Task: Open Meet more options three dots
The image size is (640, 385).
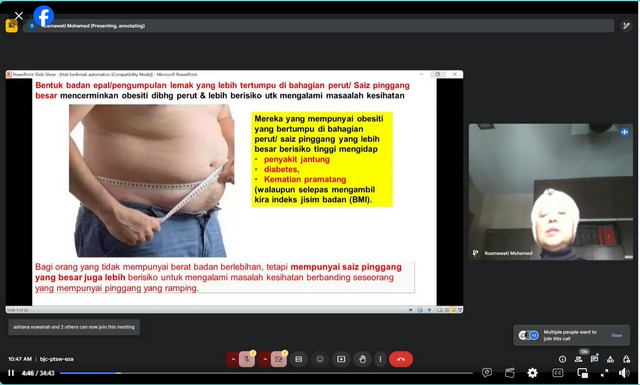Action: tap(380, 359)
